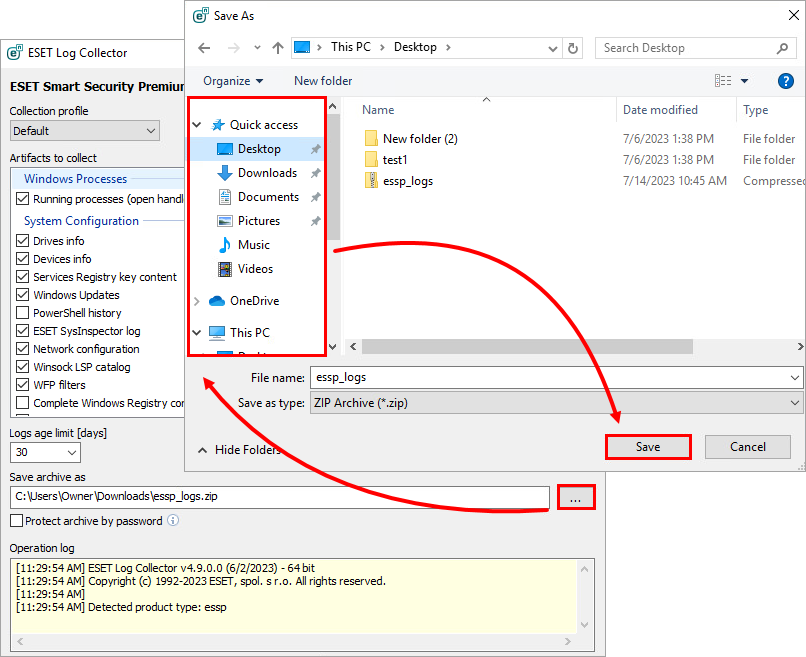Image resolution: width=806 pixels, height=657 pixels.
Task: Uncheck the WFP filters checkbox
Action: point(23,385)
